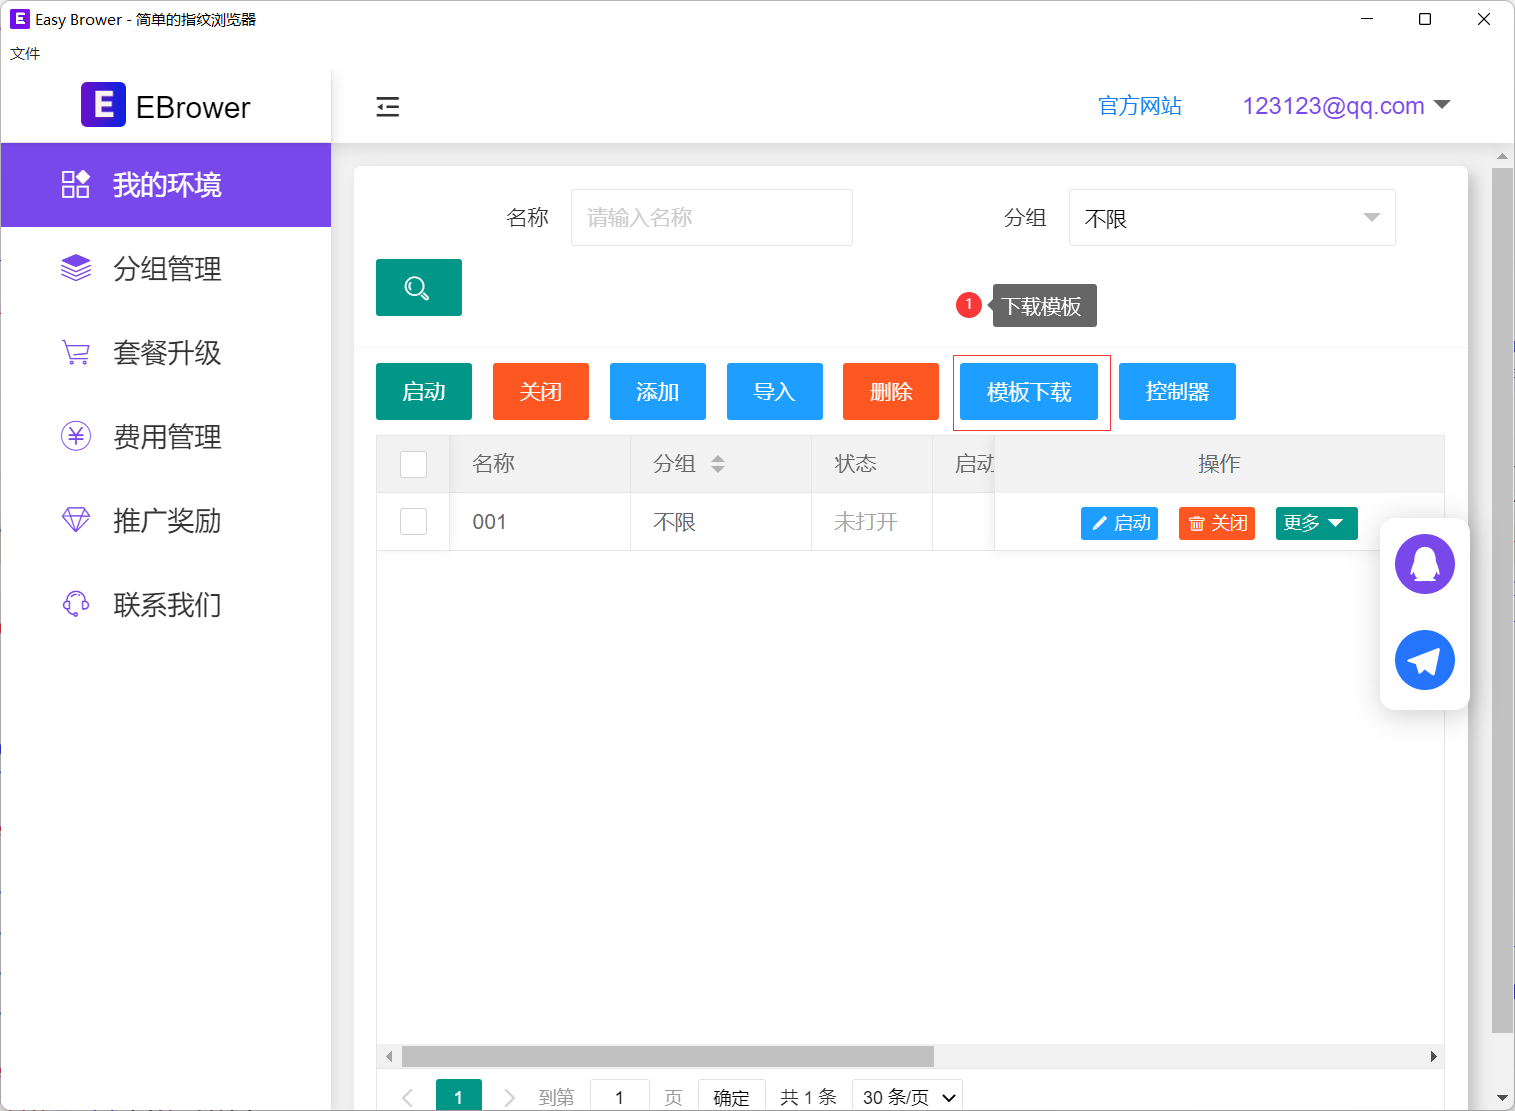Minimize the Easy Brower window
Screen dimensions: 1515x1111
coord(1367,19)
